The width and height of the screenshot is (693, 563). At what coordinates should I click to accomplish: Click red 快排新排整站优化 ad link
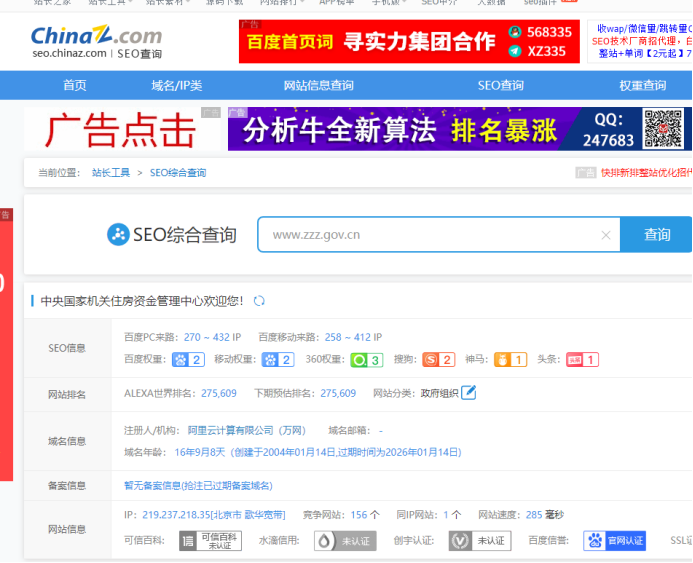coord(646,172)
